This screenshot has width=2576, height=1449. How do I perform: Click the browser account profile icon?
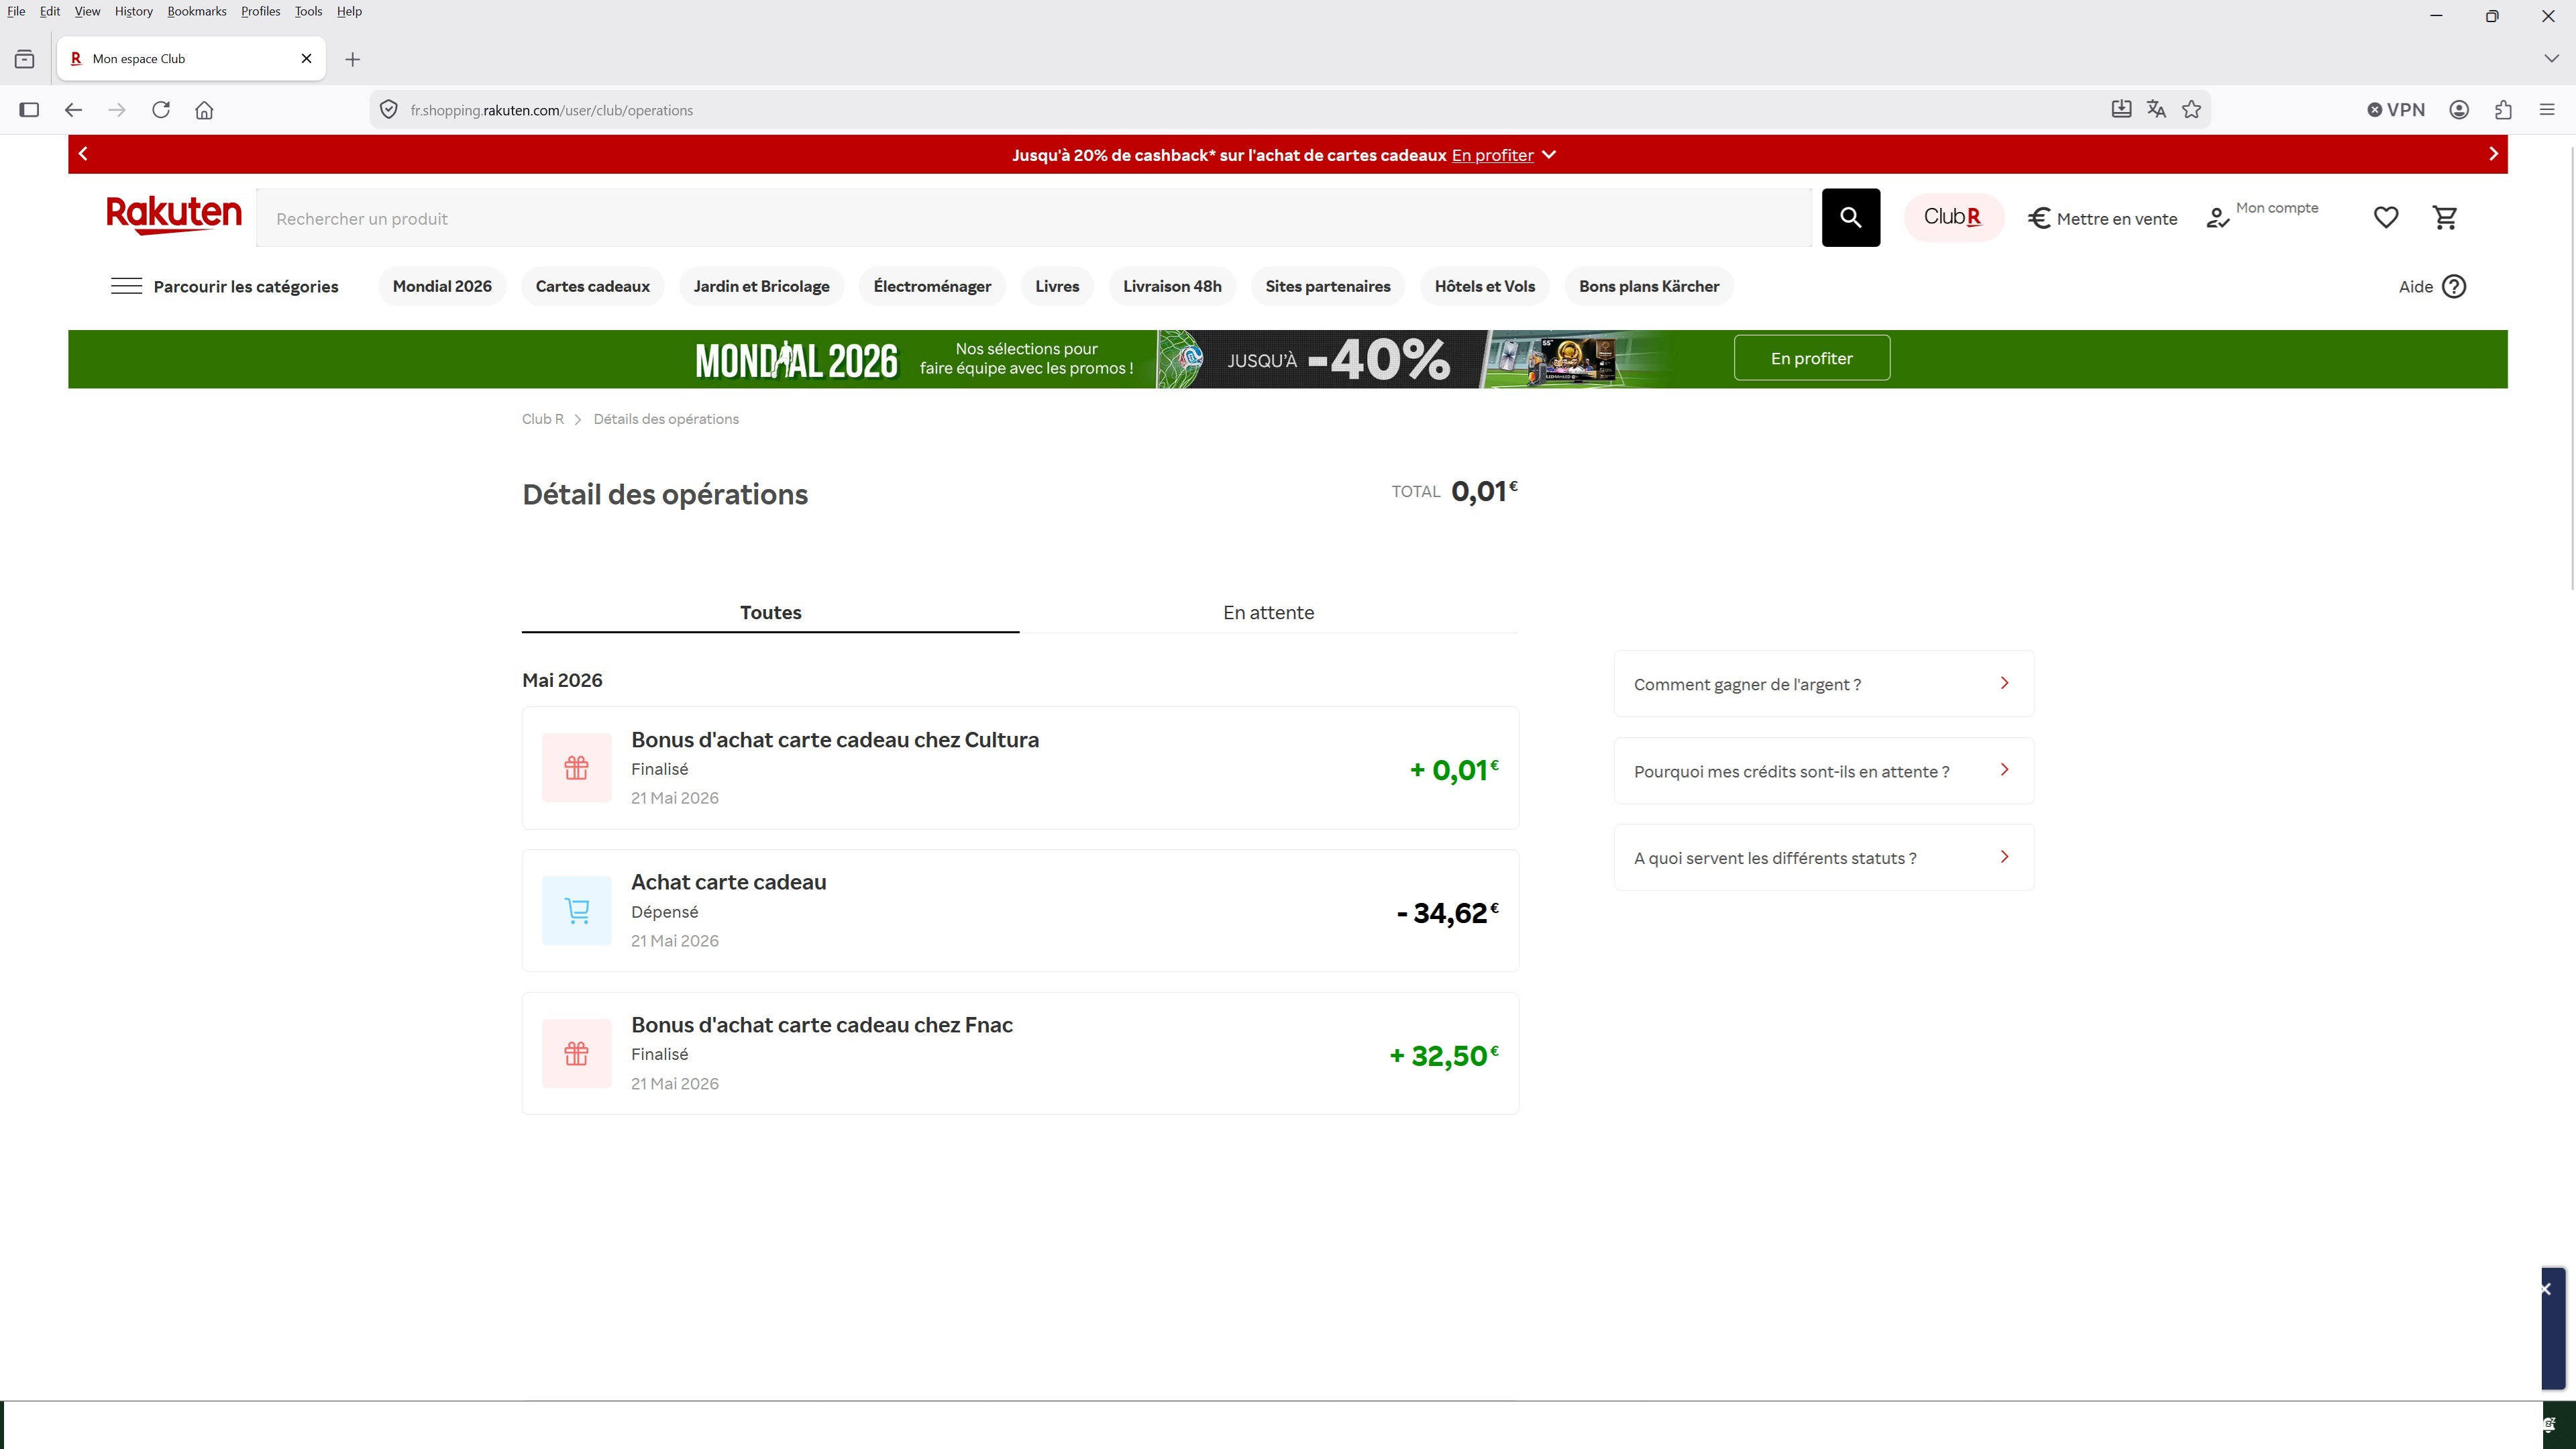(x=2459, y=110)
